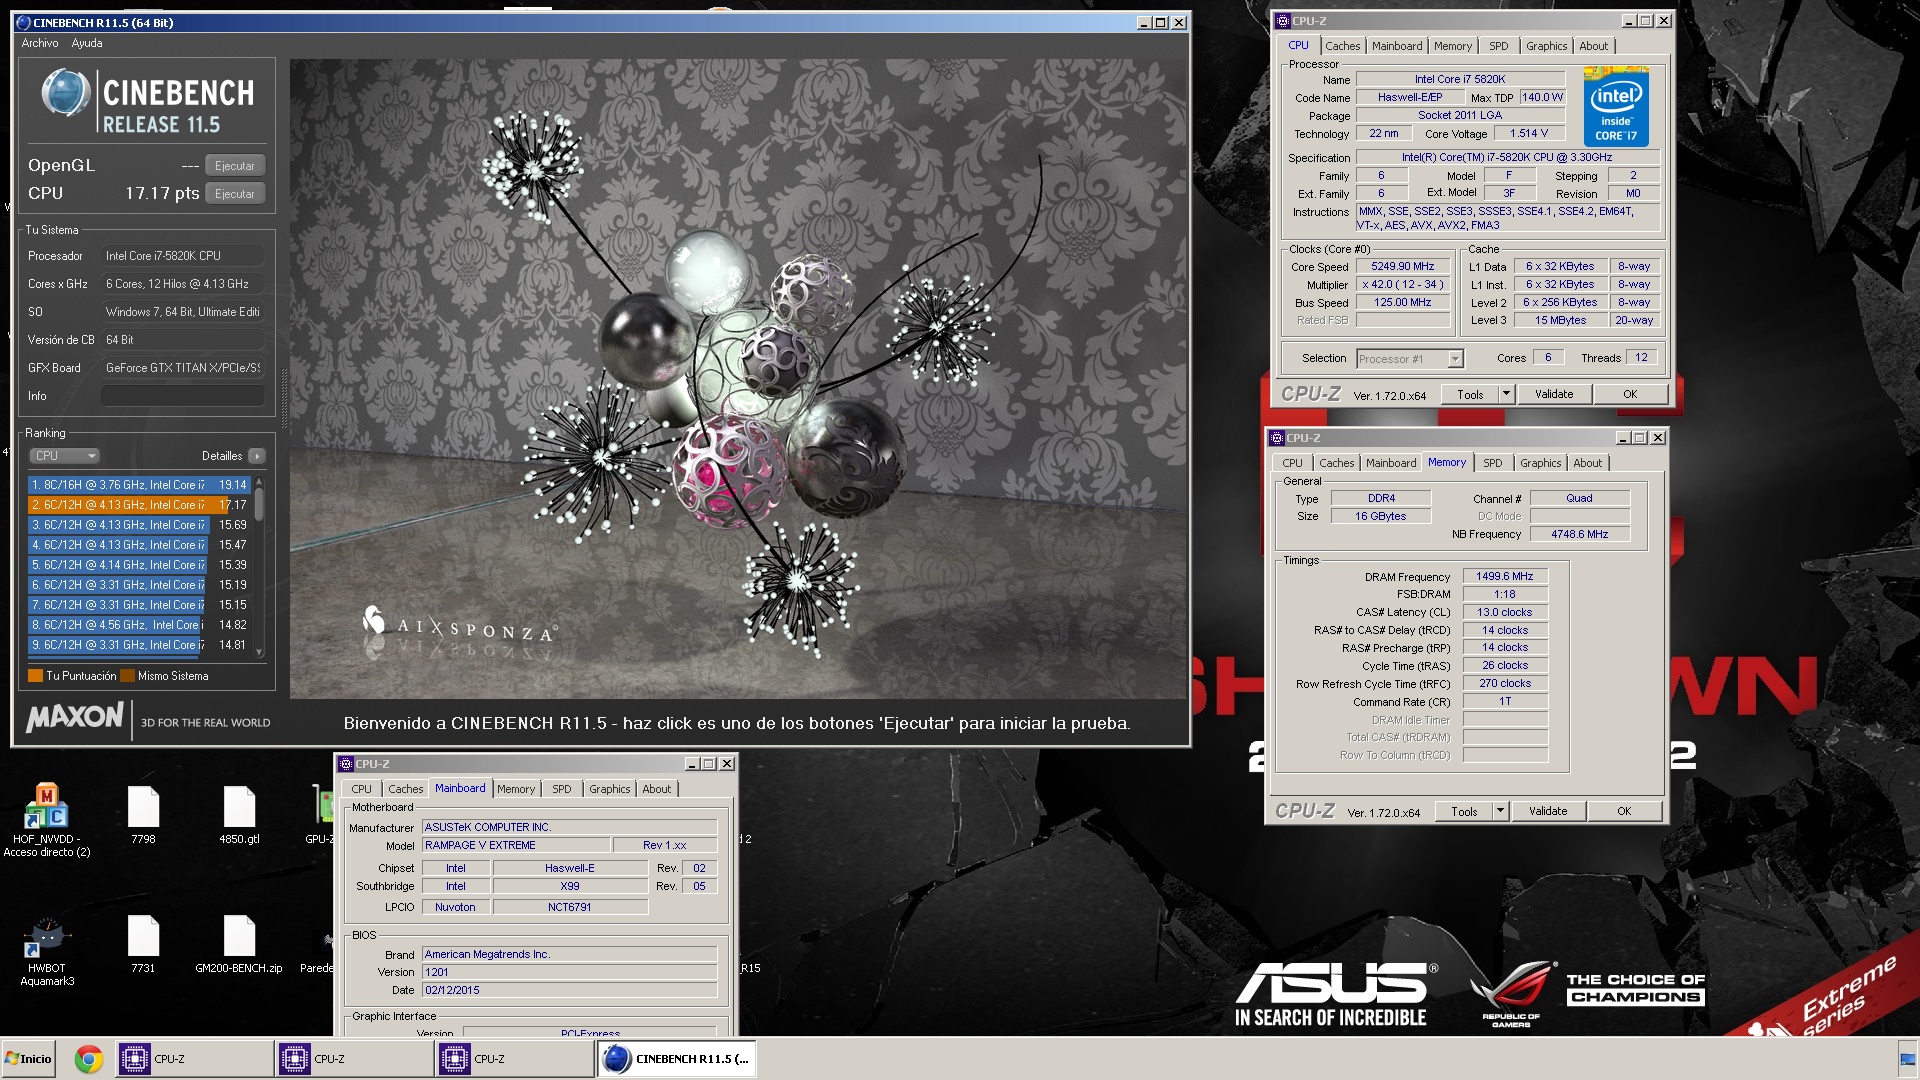Switch to Caches tab in top CPU-Z
This screenshot has width=1920, height=1080.
1342,46
